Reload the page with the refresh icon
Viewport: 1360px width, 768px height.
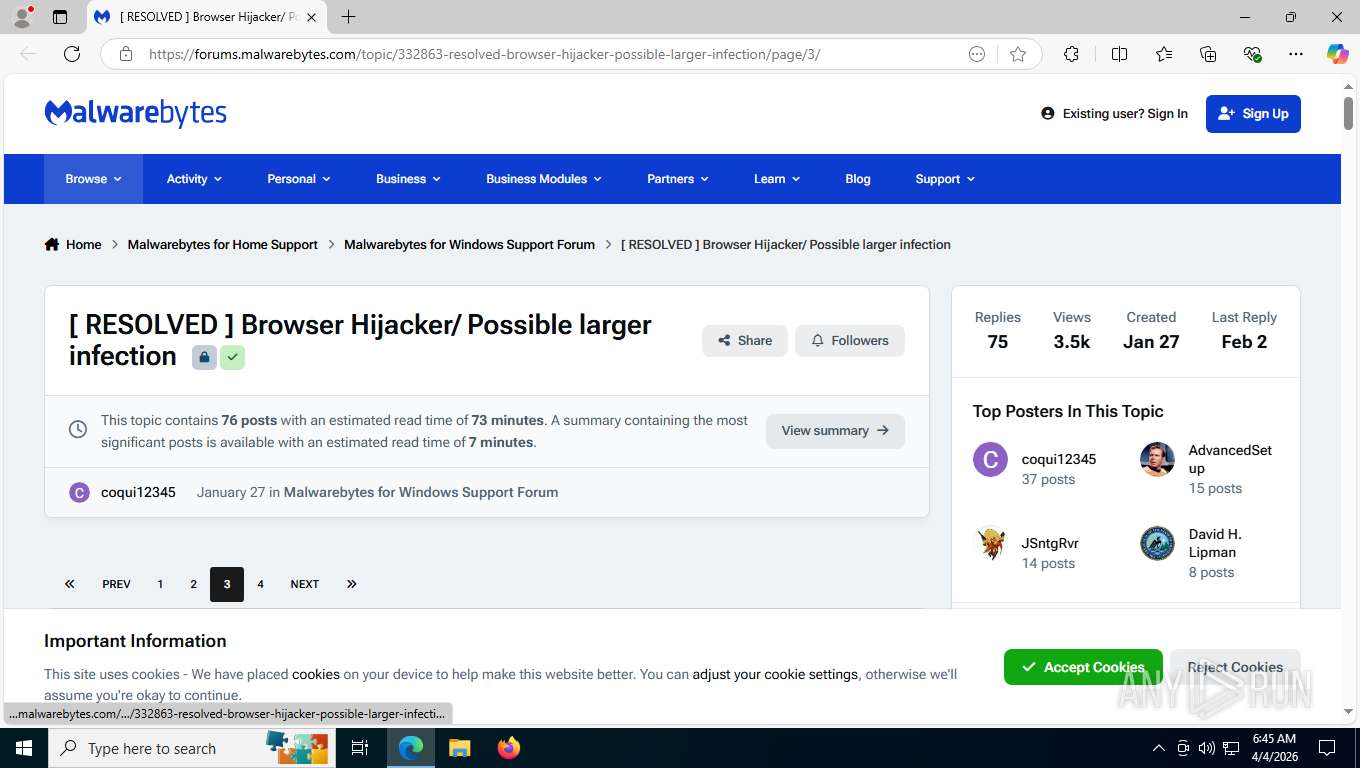click(72, 54)
